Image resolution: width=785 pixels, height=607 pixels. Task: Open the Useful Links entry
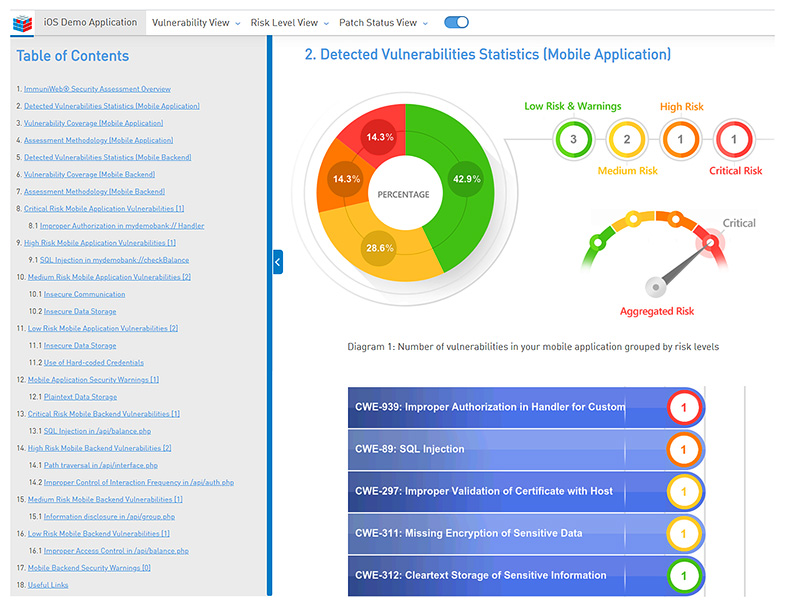46,585
